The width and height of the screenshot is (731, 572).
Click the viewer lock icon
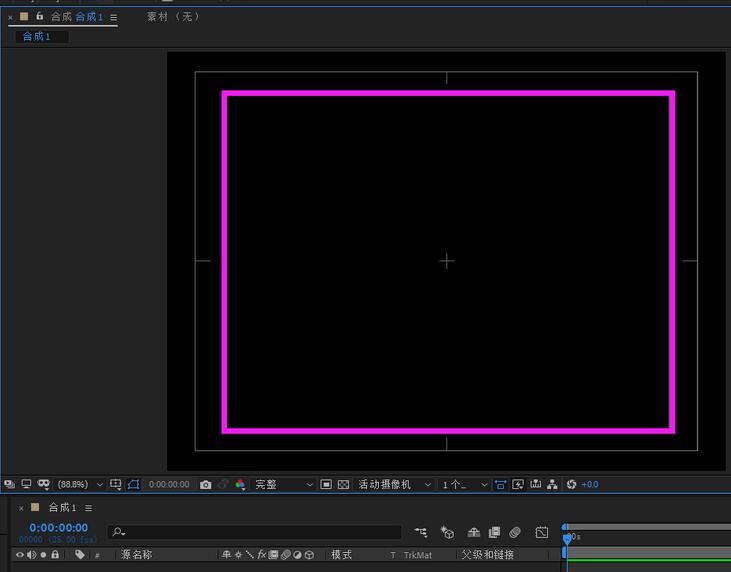[40, 17]
